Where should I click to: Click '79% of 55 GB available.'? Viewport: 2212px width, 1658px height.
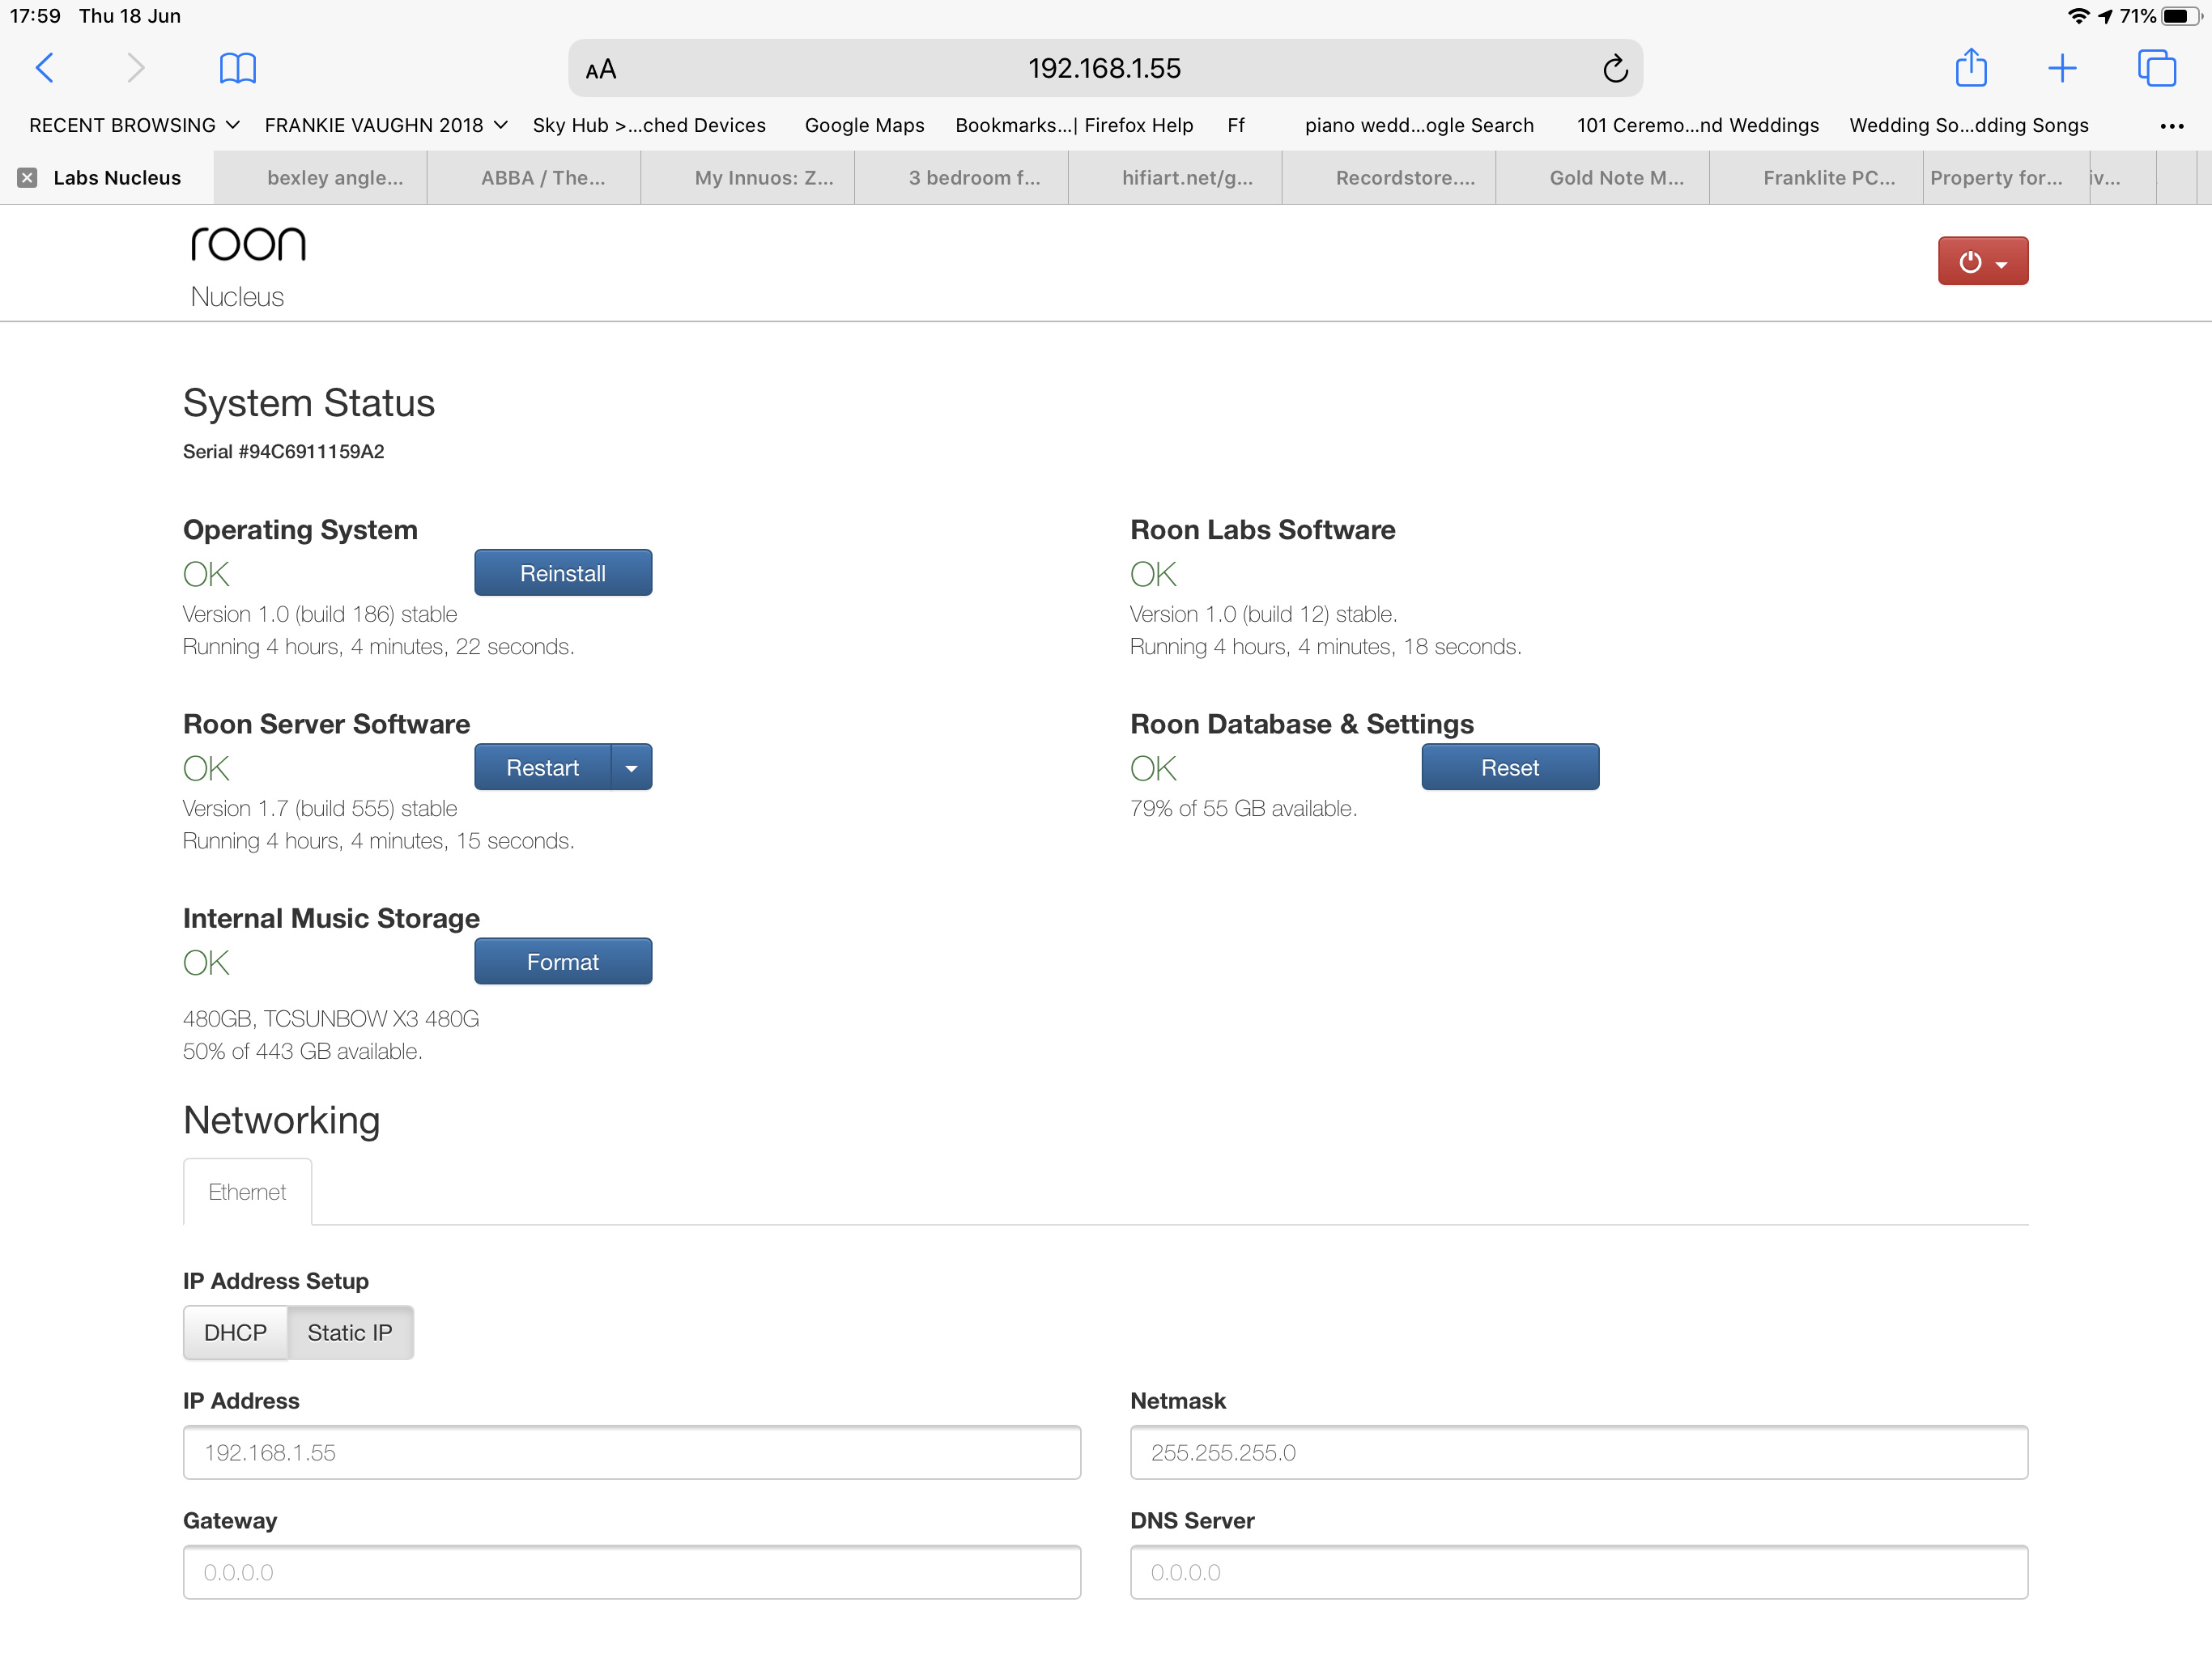click(1243, 808)
